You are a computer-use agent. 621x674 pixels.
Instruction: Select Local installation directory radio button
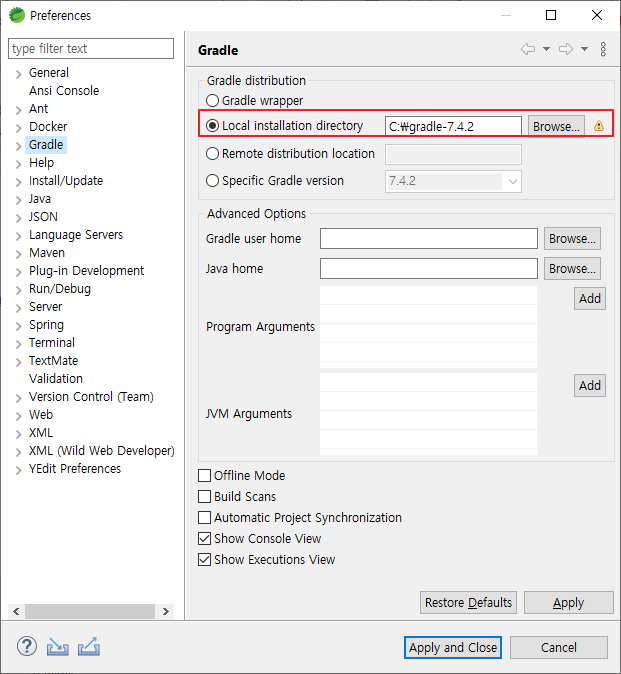pyautogui.click(x=212, y=126)
